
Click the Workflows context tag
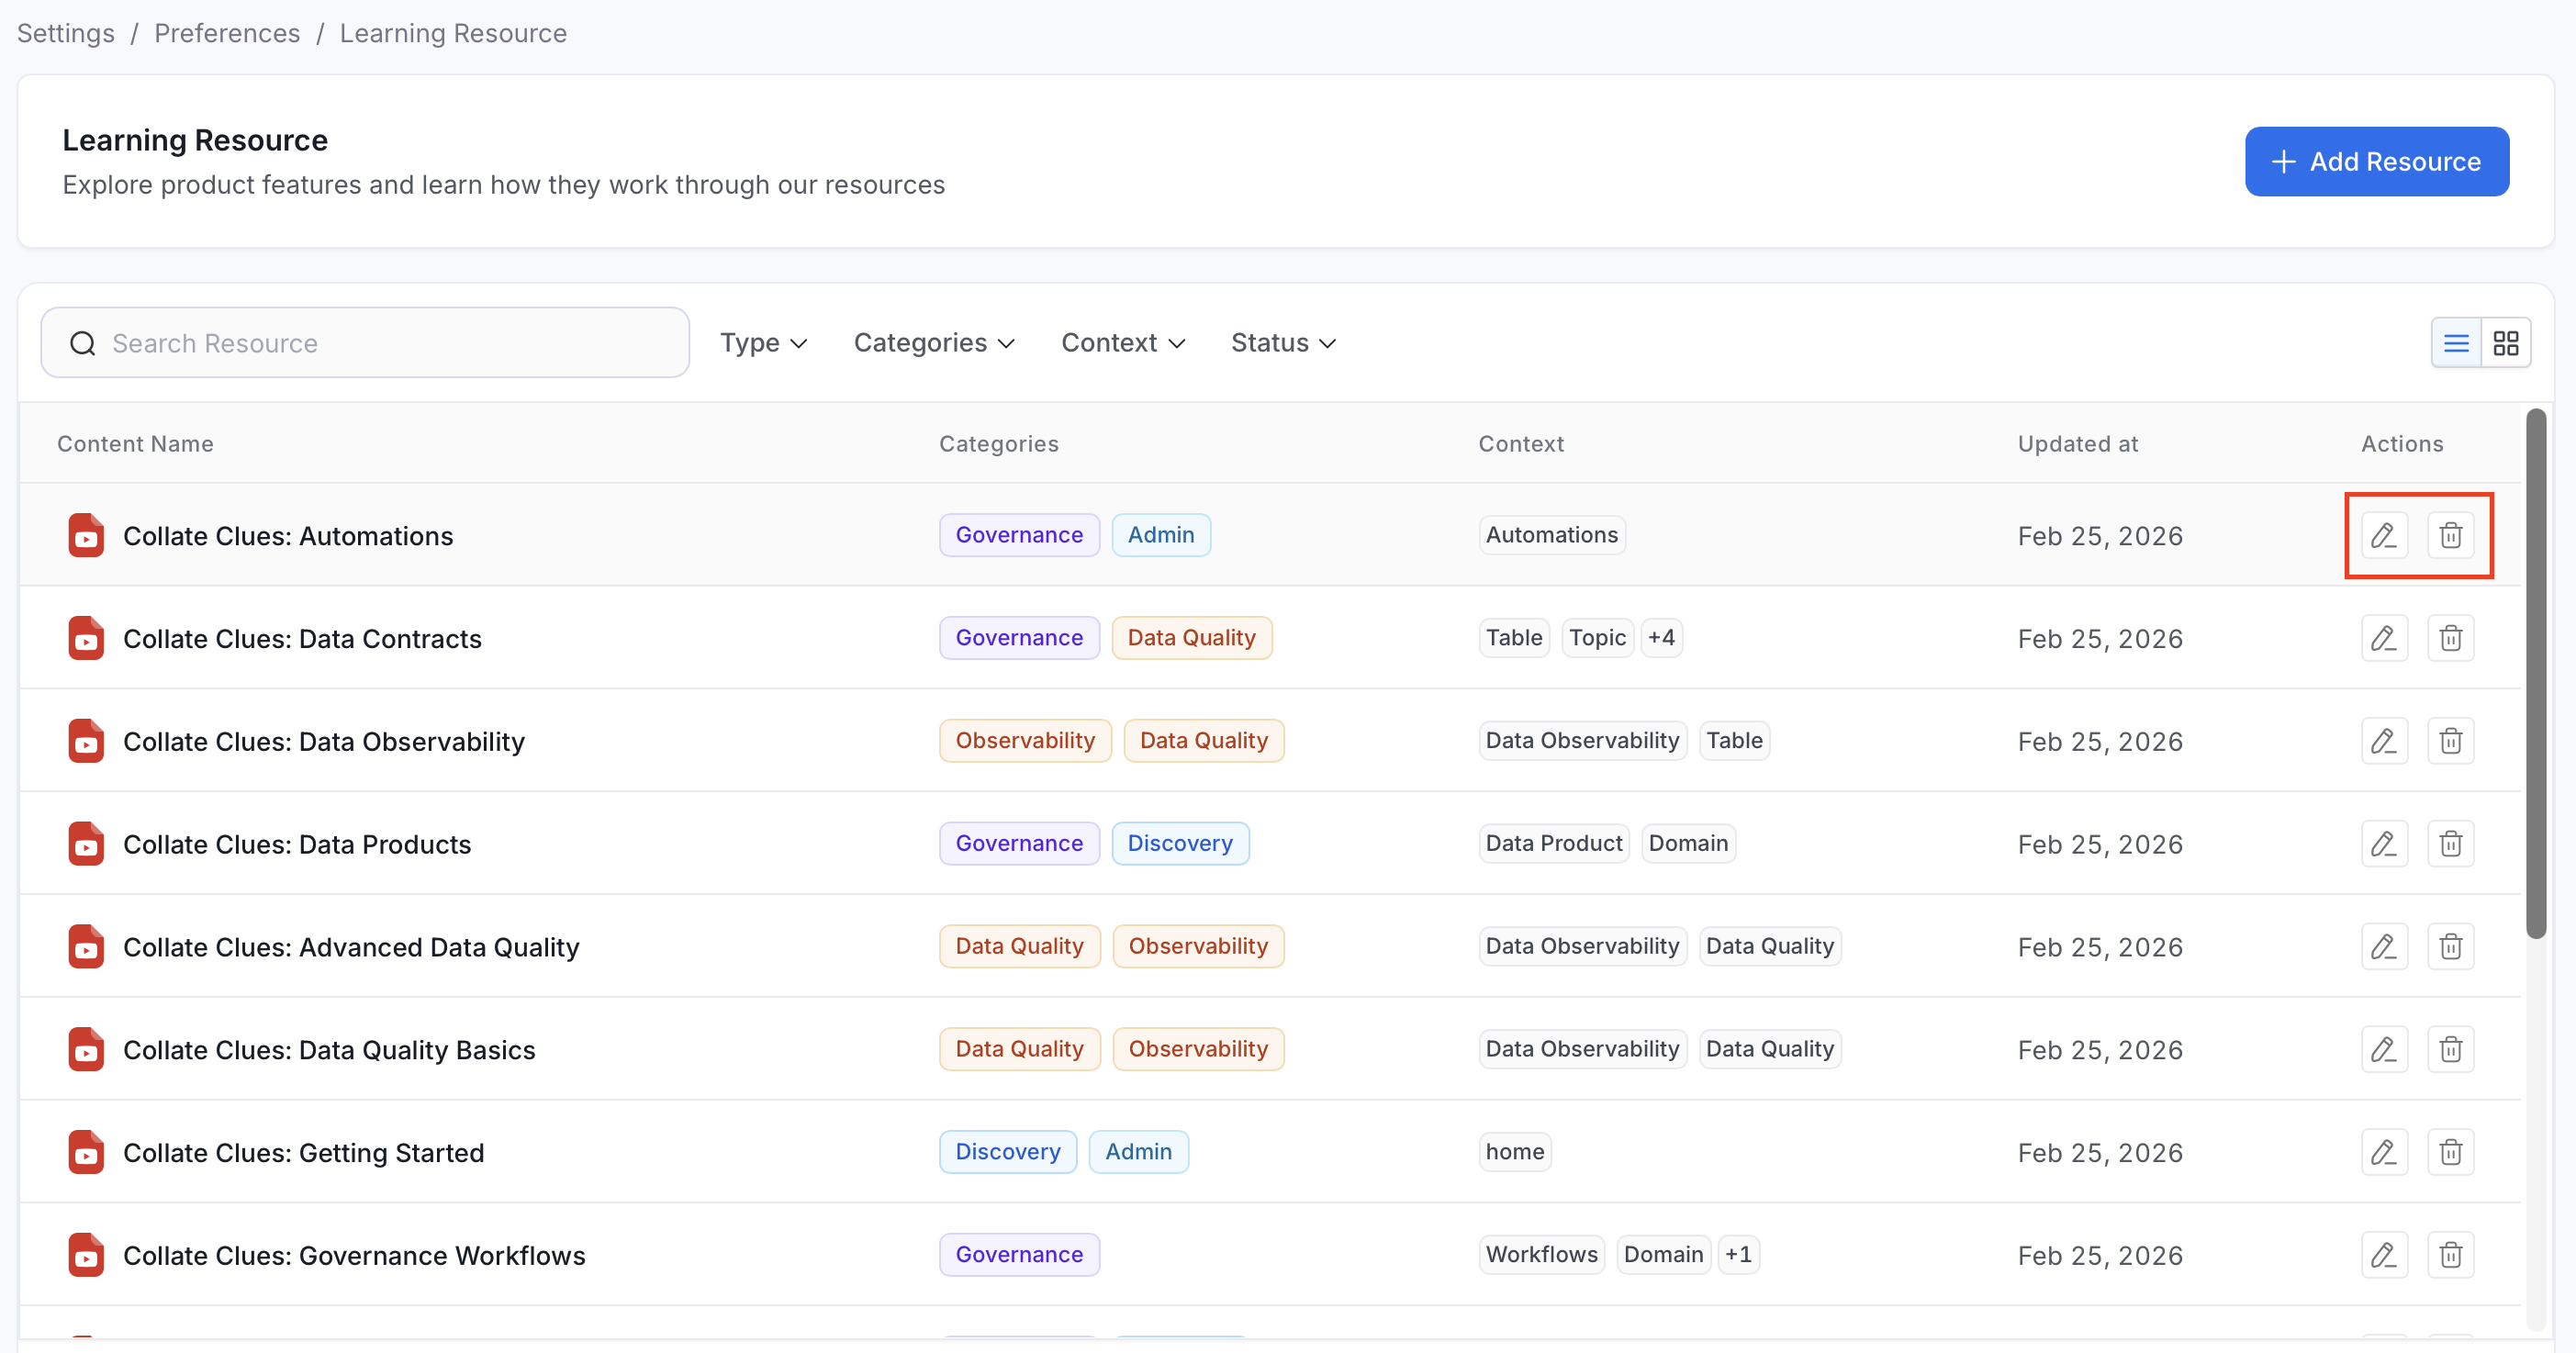point(1542,1255)
